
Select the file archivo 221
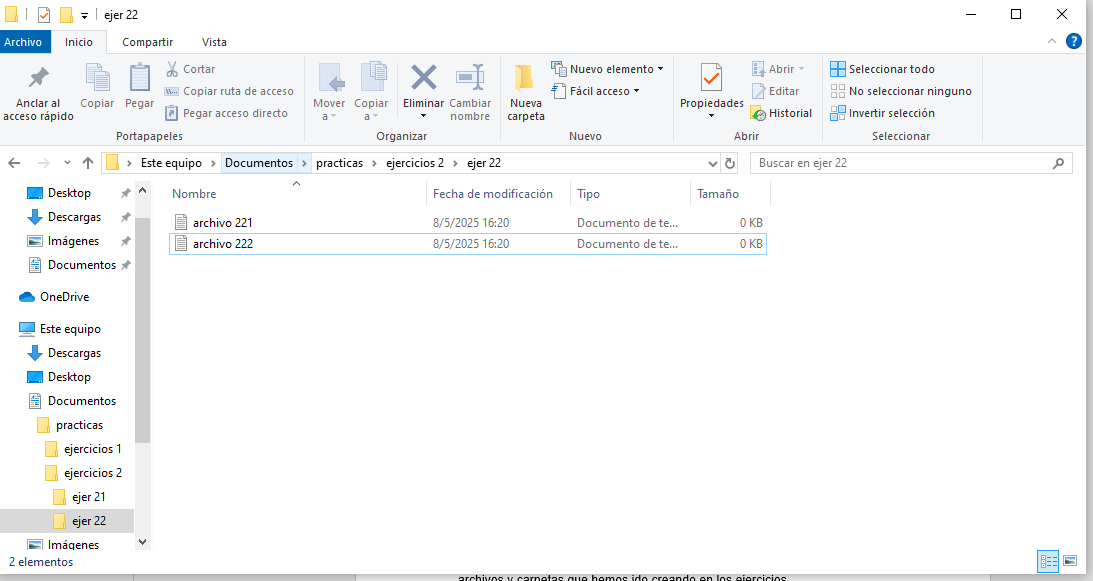pyautogui.click(x=223, y=222)
